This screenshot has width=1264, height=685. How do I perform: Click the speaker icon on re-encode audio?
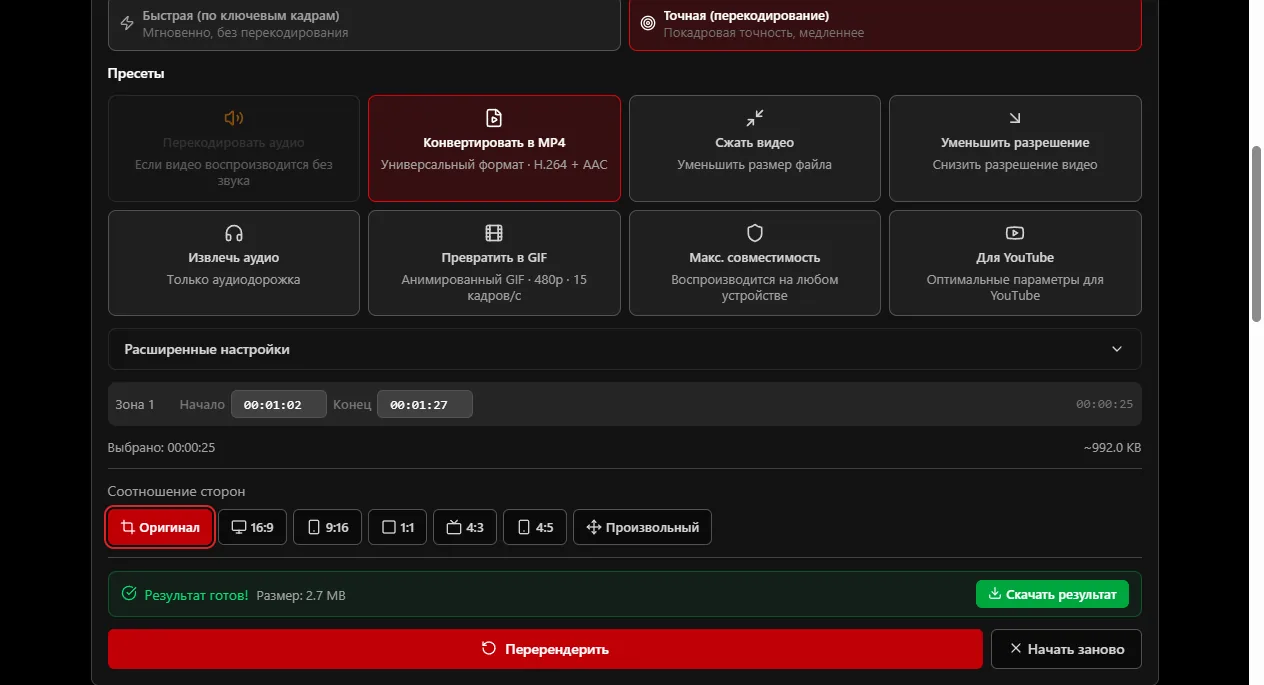click(x=234, y=118)
